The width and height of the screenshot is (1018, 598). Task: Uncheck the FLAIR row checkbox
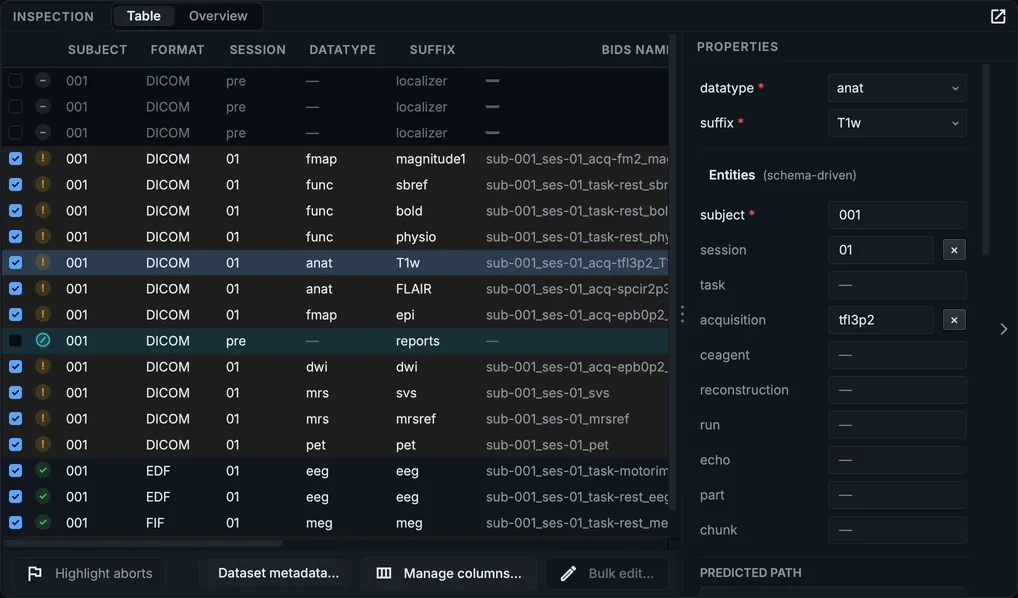pyautogui.click(x=16, y=288)
